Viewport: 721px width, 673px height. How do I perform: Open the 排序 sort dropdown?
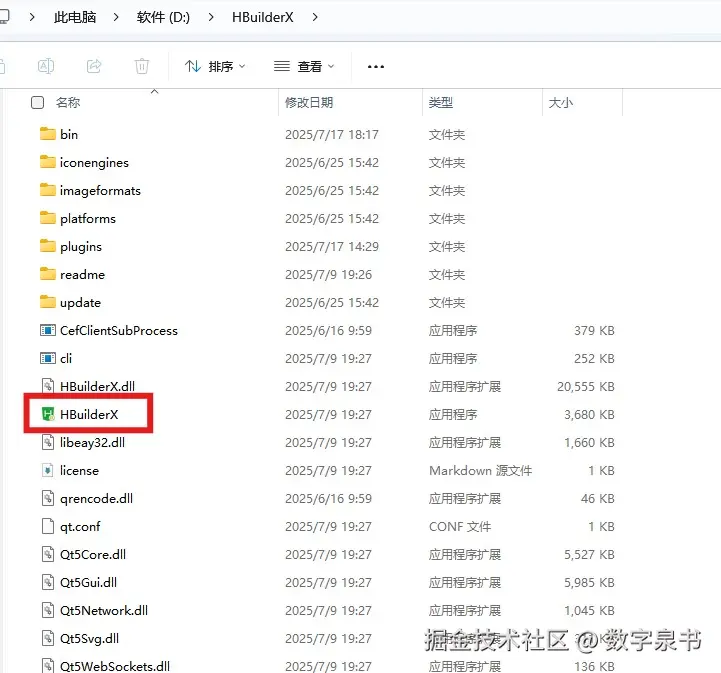(215, 67)
